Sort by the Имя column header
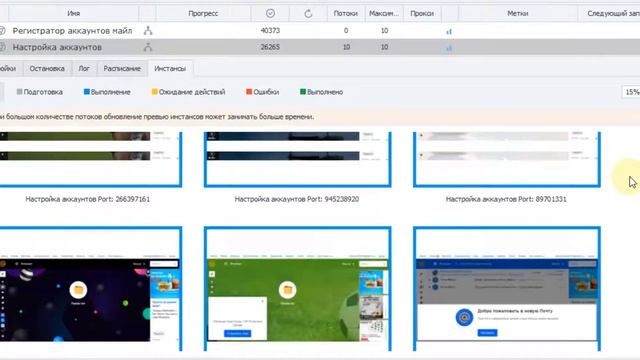 coord(73,13)
